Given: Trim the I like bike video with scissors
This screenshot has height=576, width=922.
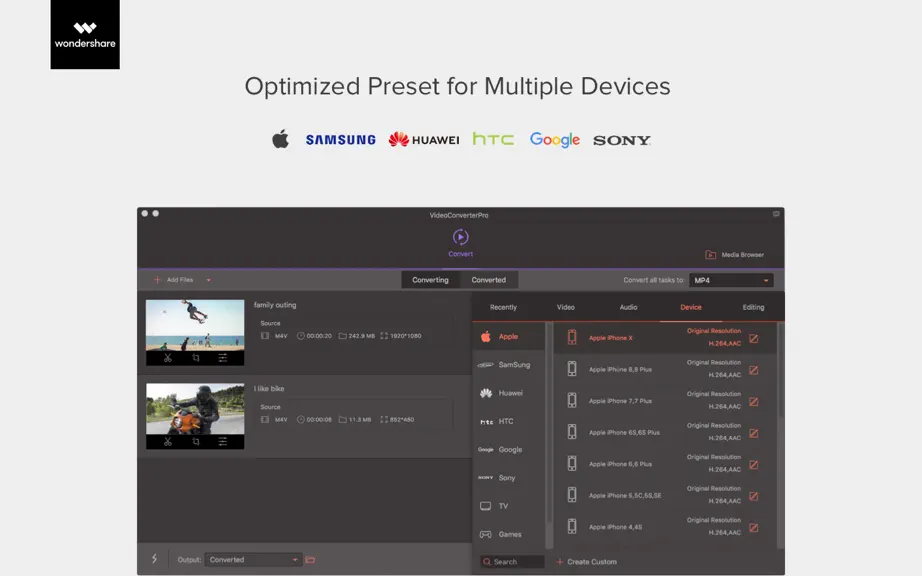Looking at the screenshot, I should [168, 442].
